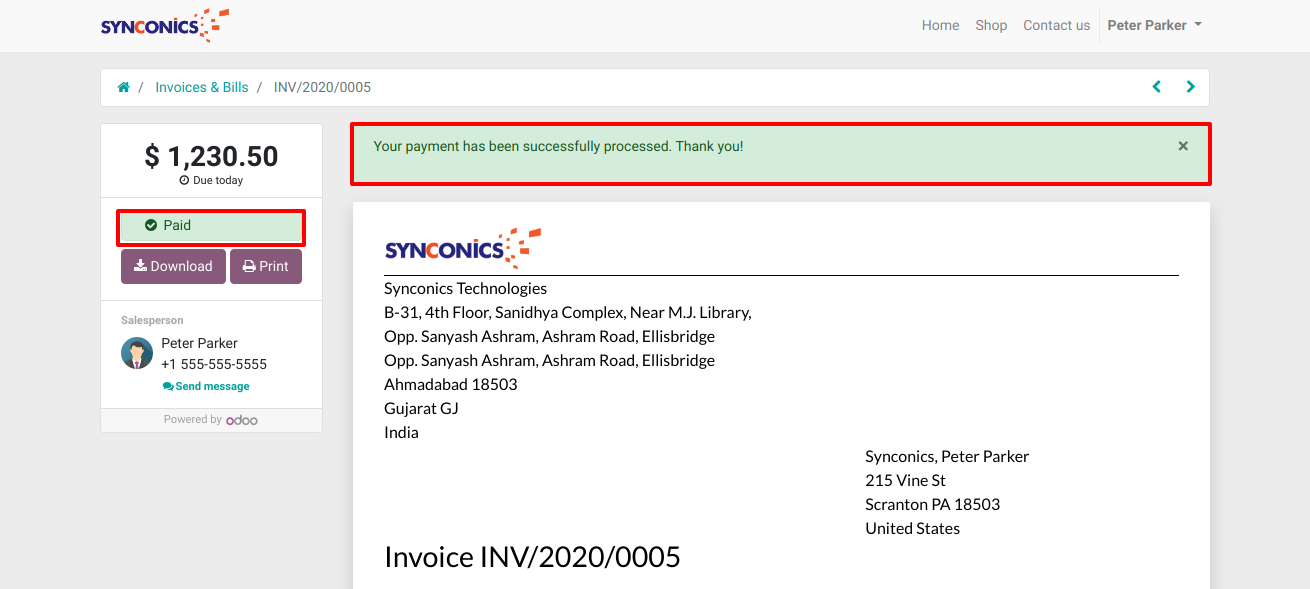The image size is (1310, 589).
Task: Open the Home menu item
Action: pos(940,26)
